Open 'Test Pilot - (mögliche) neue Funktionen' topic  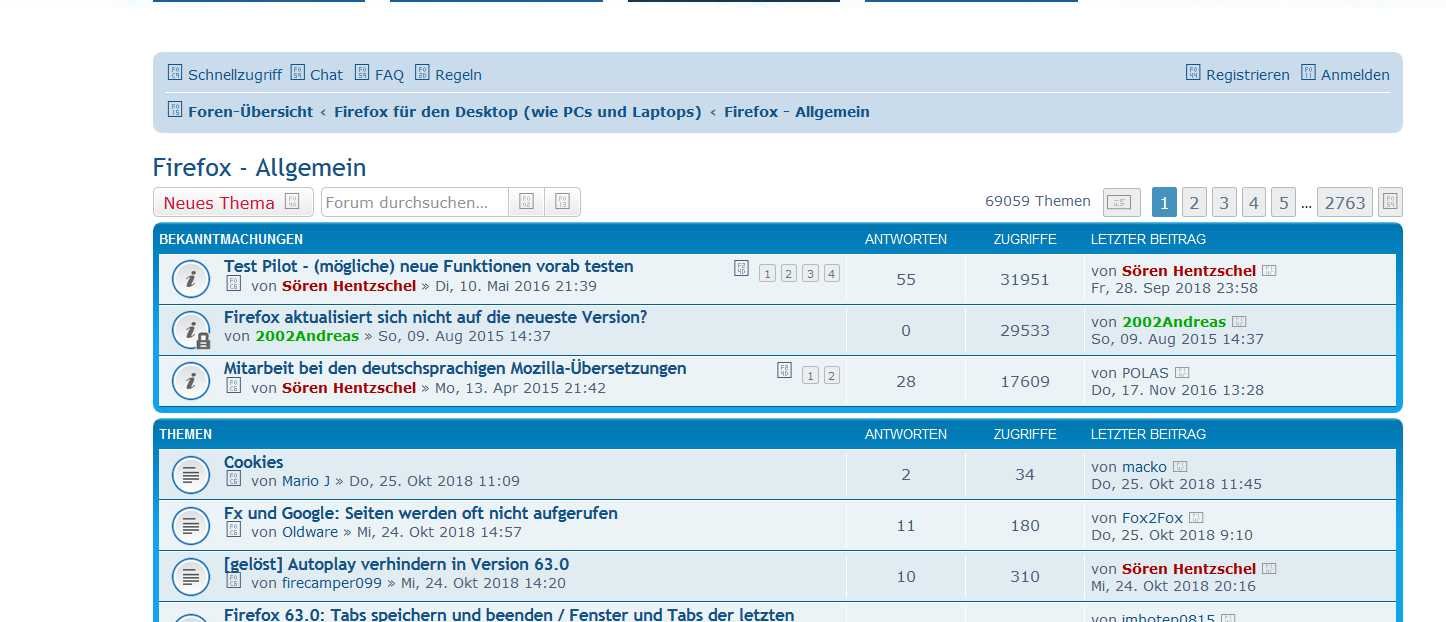(428, 266)
